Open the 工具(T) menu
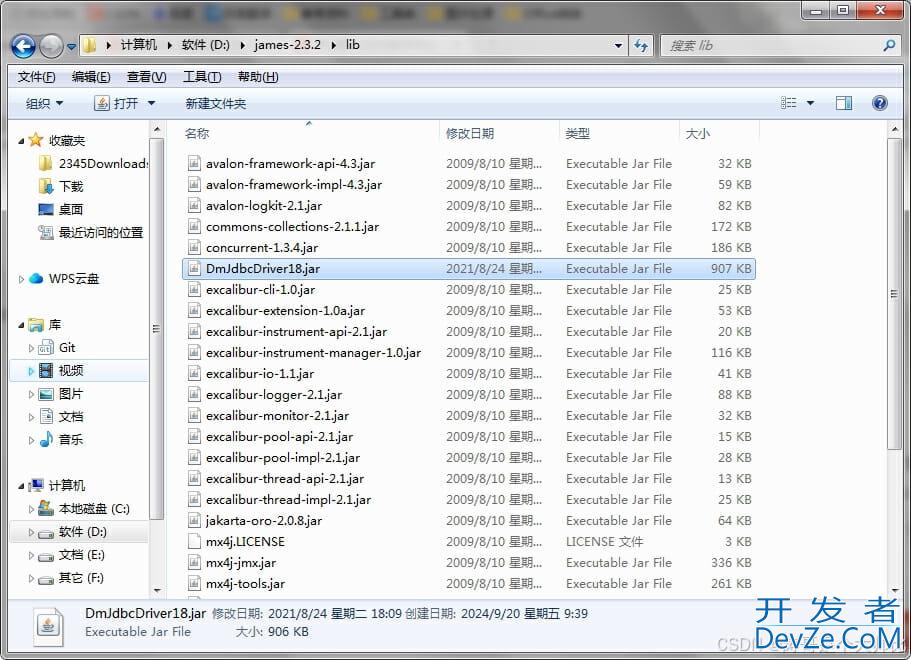Image resolution: width=911 pixels, height=660 pixels. click(201, 77)
